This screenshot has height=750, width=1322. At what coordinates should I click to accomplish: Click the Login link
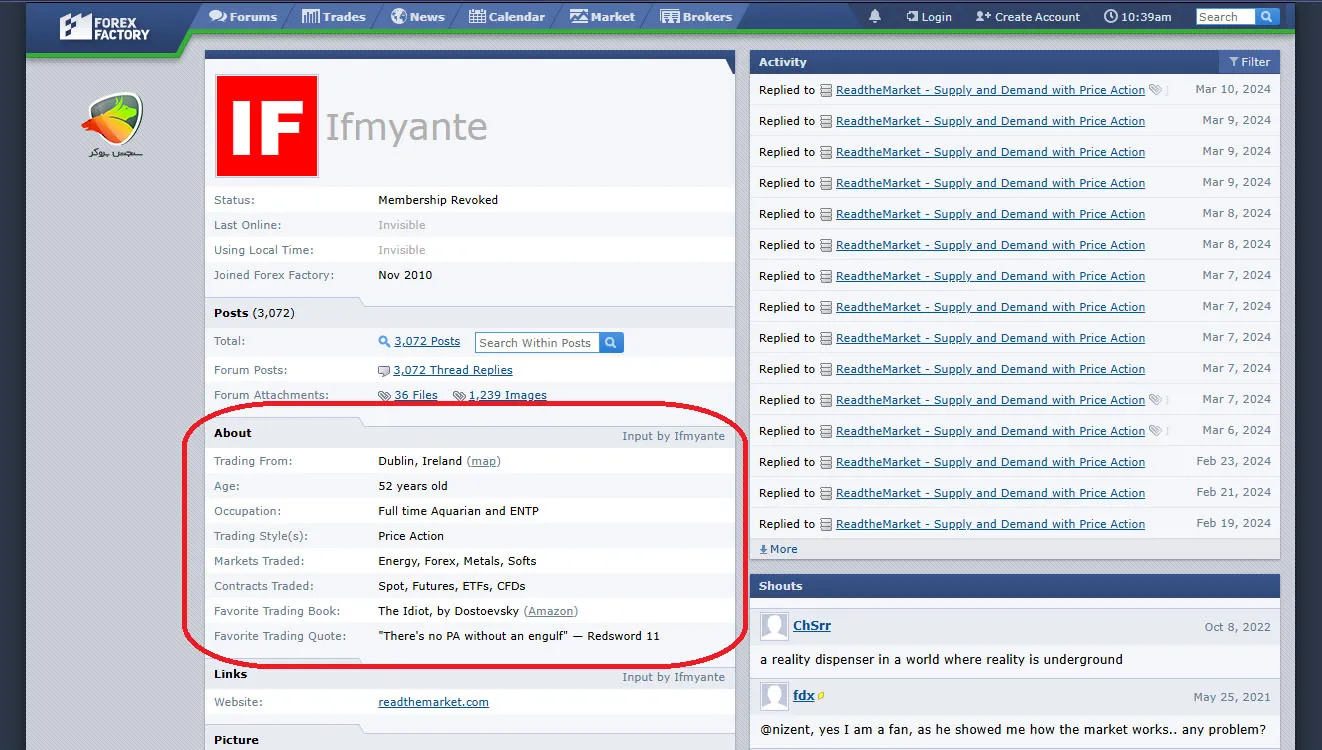[x=928, y=17]
